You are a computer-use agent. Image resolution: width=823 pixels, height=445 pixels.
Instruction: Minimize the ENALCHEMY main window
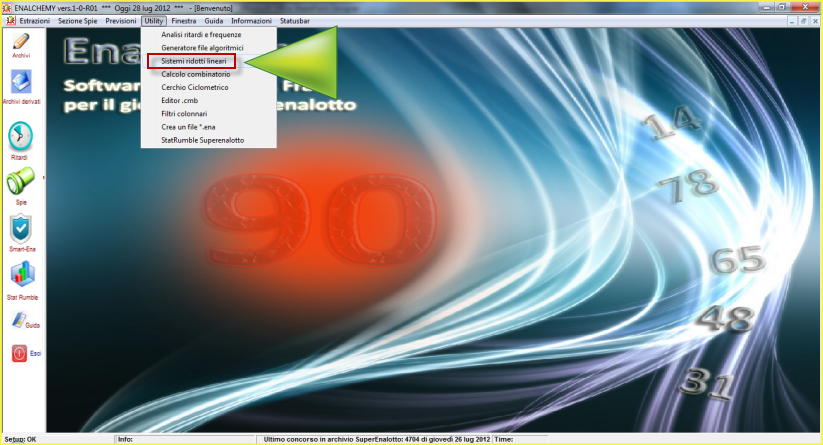767,7
